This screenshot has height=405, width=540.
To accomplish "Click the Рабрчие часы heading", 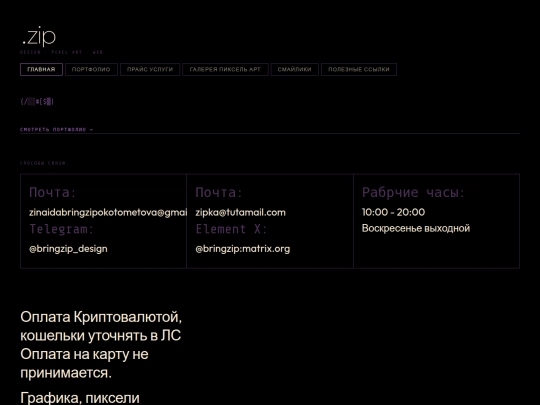I will pos(413,193).
